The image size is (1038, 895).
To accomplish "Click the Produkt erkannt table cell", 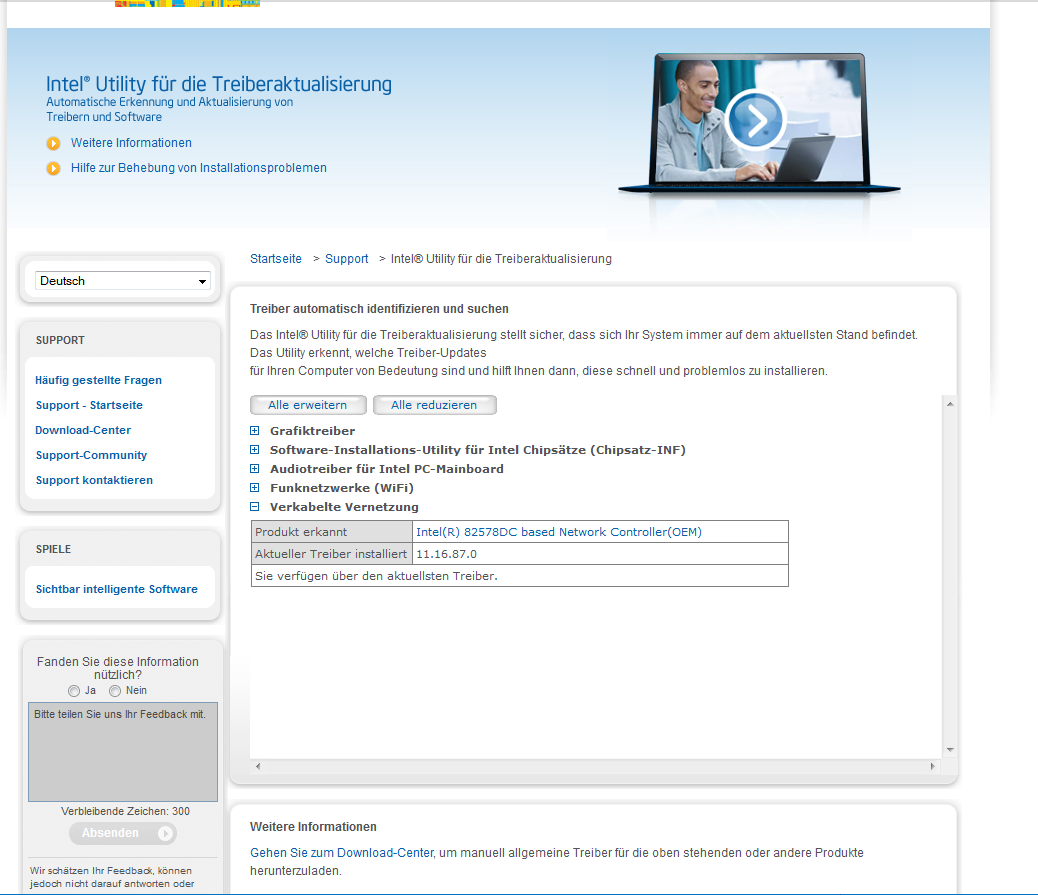I will tap(332, 532).
